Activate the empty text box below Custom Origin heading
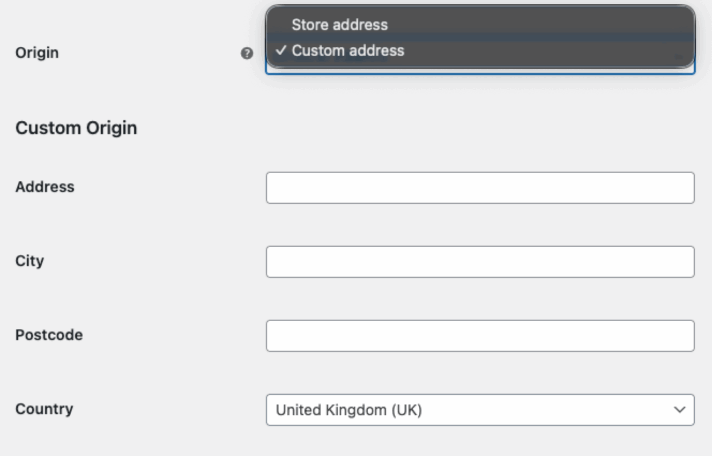The height and width of the screenshot is (456, 712). point(480,187)
